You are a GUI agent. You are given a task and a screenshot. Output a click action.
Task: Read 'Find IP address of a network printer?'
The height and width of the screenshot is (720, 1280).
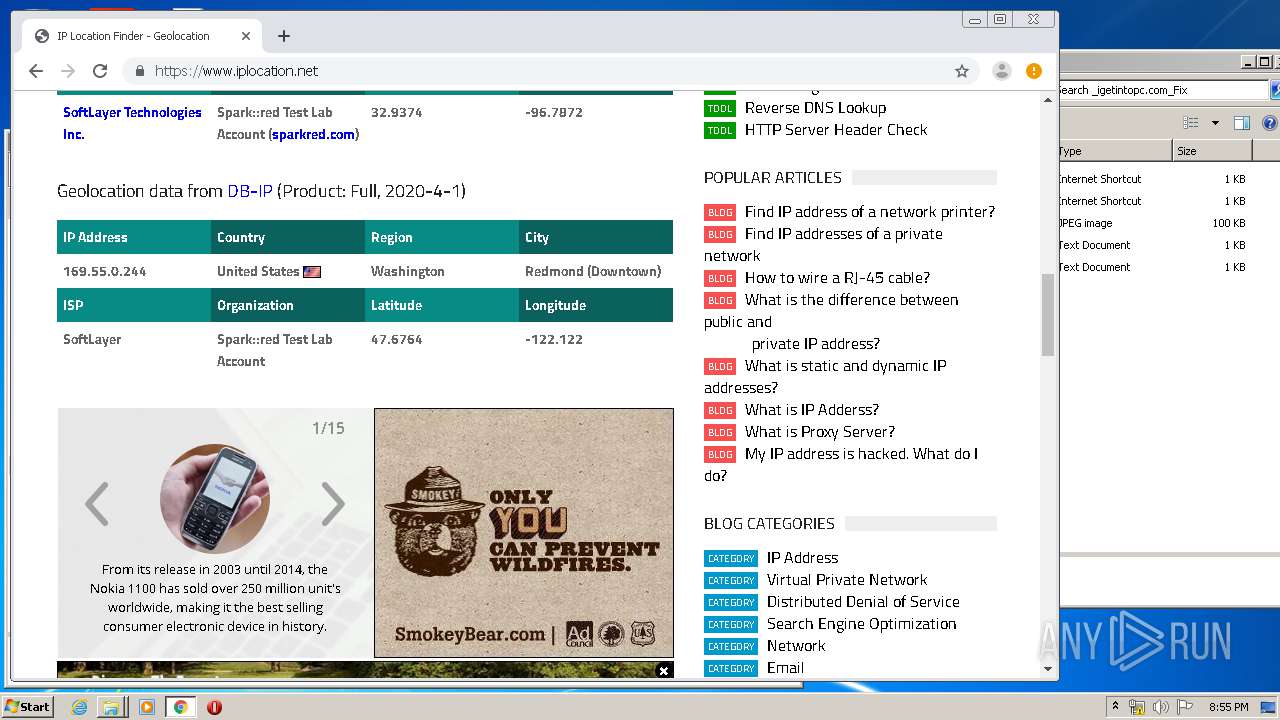point(870,212)
